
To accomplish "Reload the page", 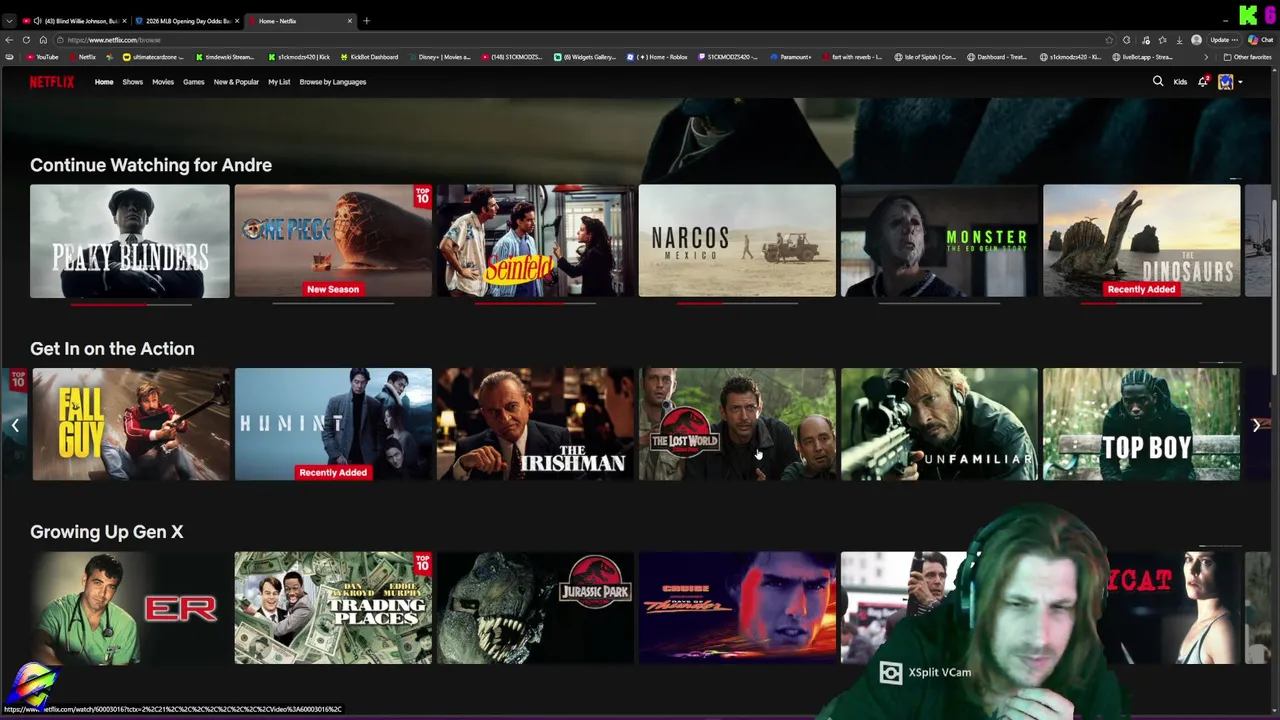I will [x=26, y=40].
